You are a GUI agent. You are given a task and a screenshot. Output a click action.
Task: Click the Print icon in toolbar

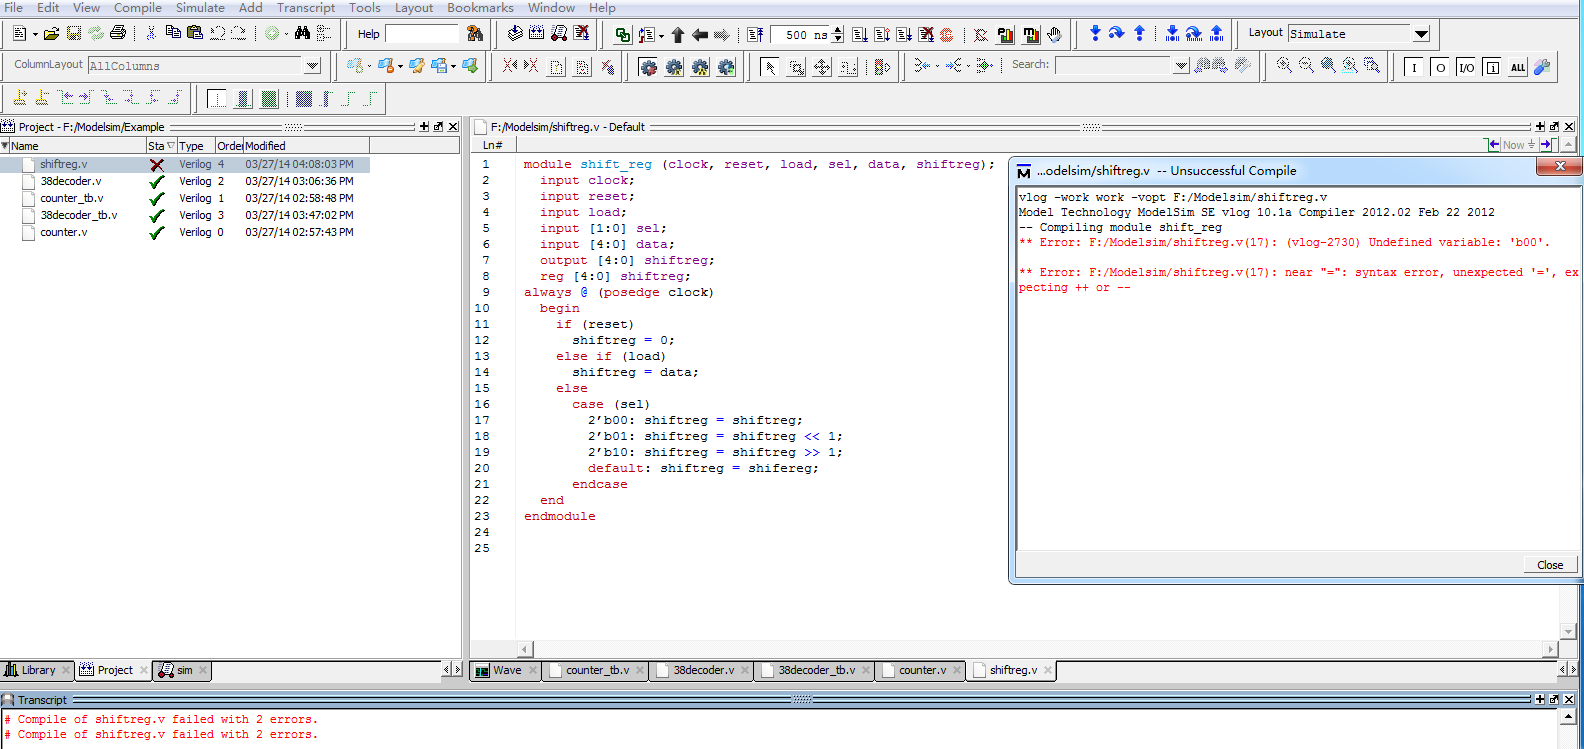[118, 33]
